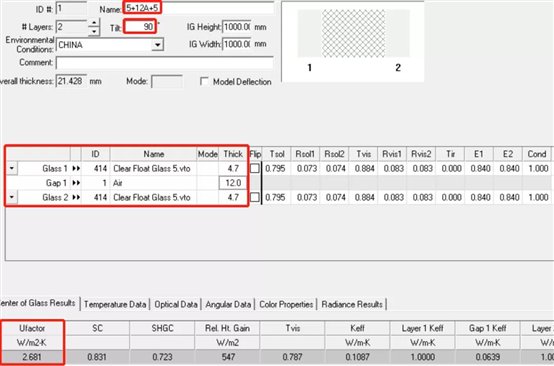Image resolution: width=554 pixels, height=366 pixels.
Task: Click Glass 2 Tvis value 0.884
Action: click(364, 197)
